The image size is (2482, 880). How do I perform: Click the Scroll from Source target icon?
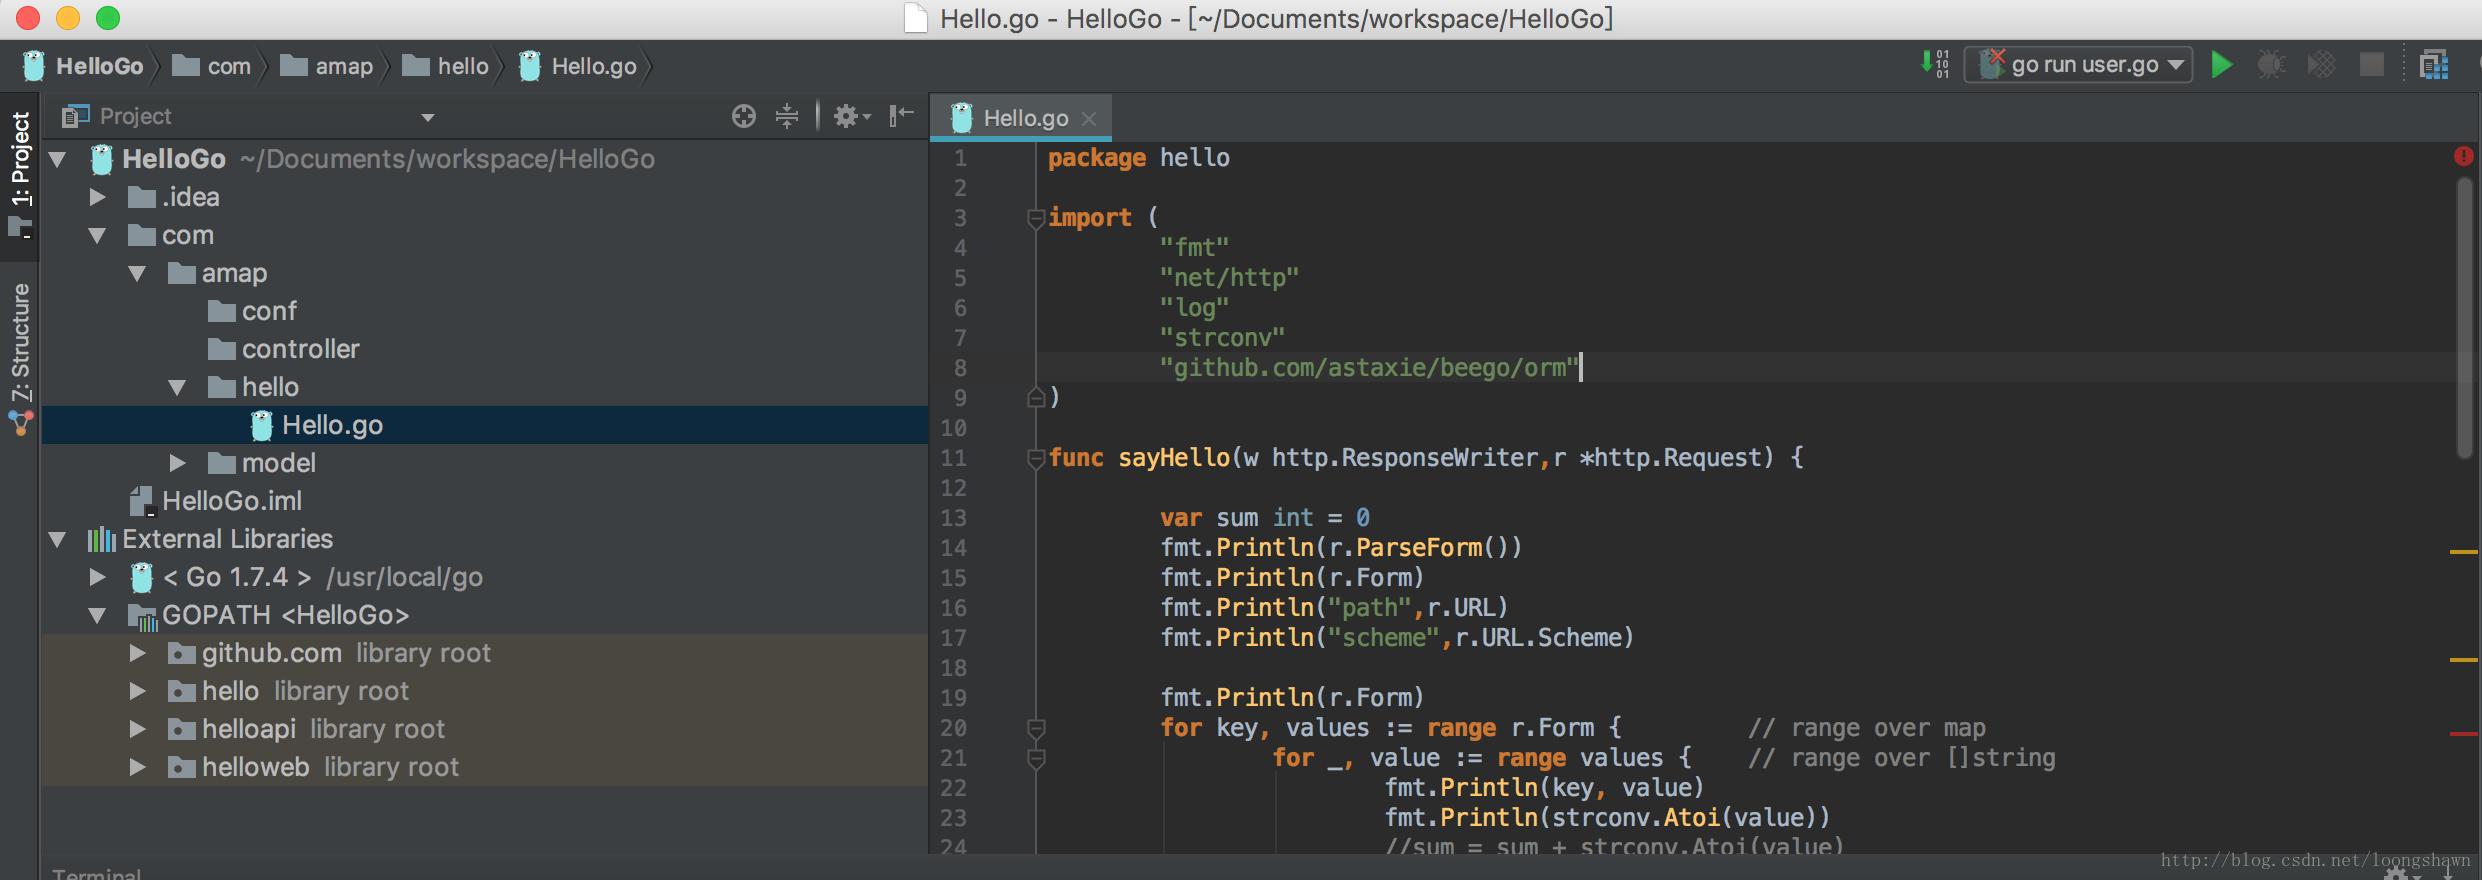pyautogui.click(x=743, y=117)
